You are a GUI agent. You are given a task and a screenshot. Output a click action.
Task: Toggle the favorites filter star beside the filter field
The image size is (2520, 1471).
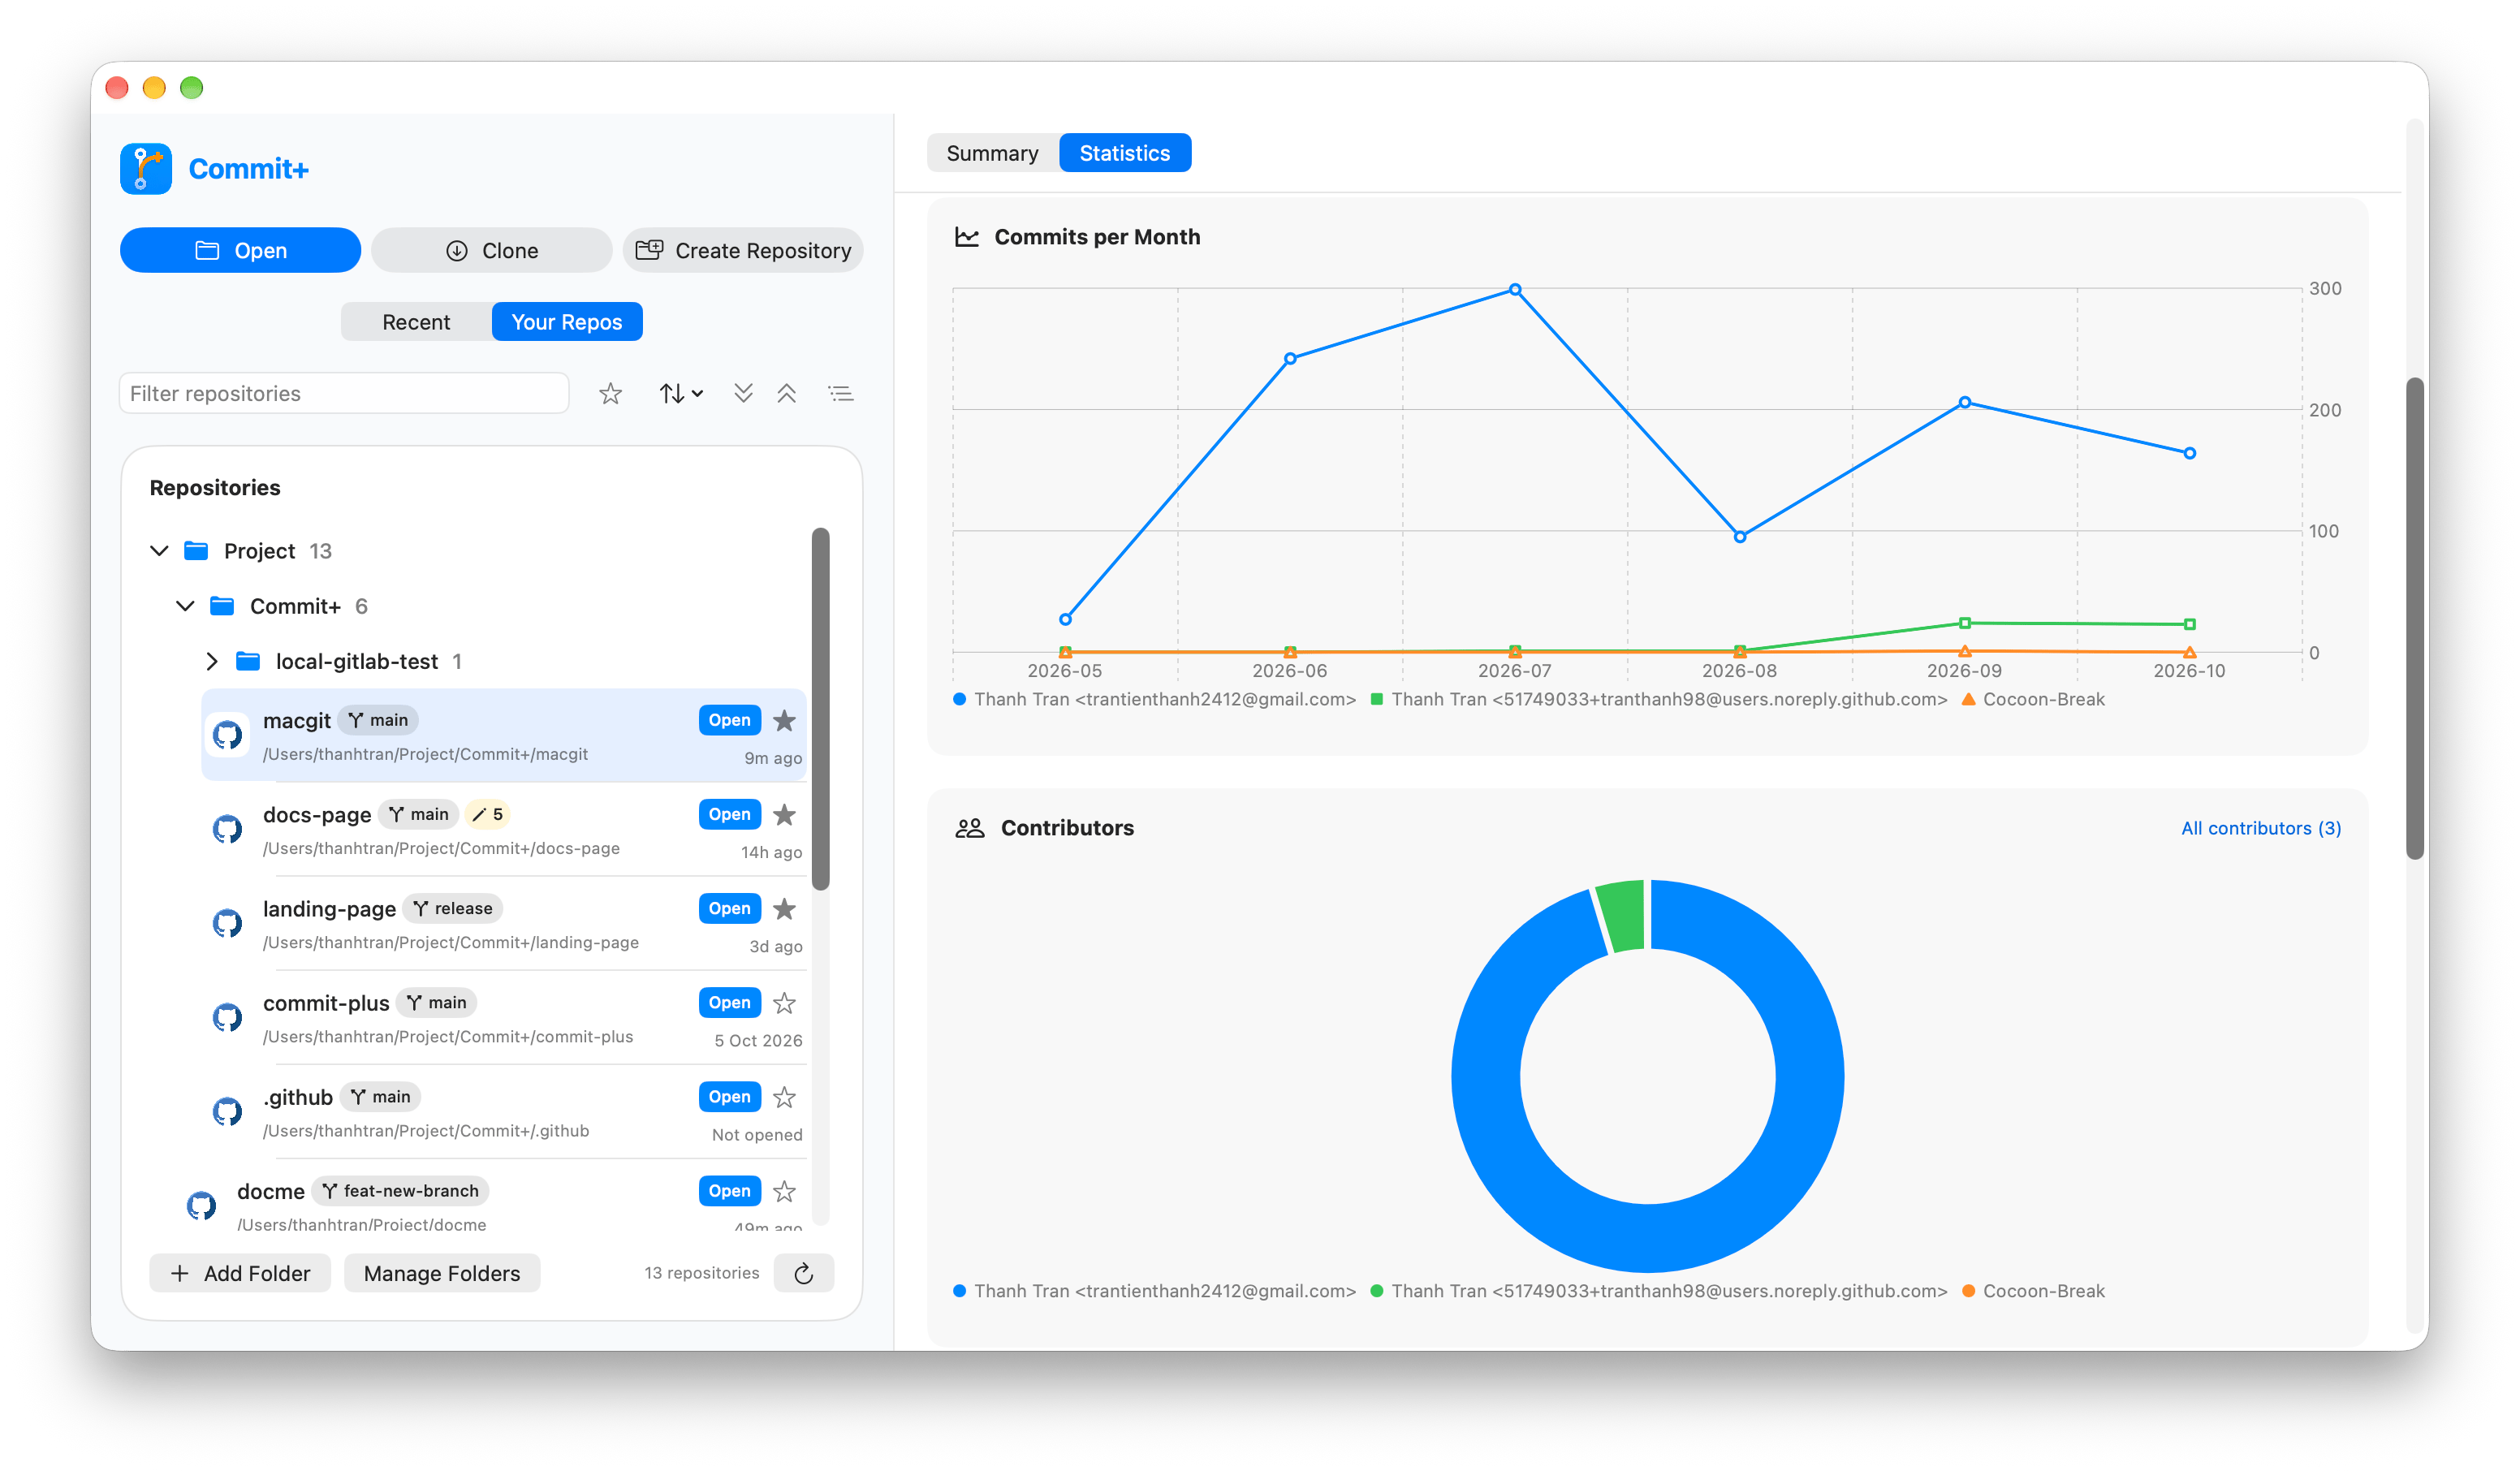610,394
